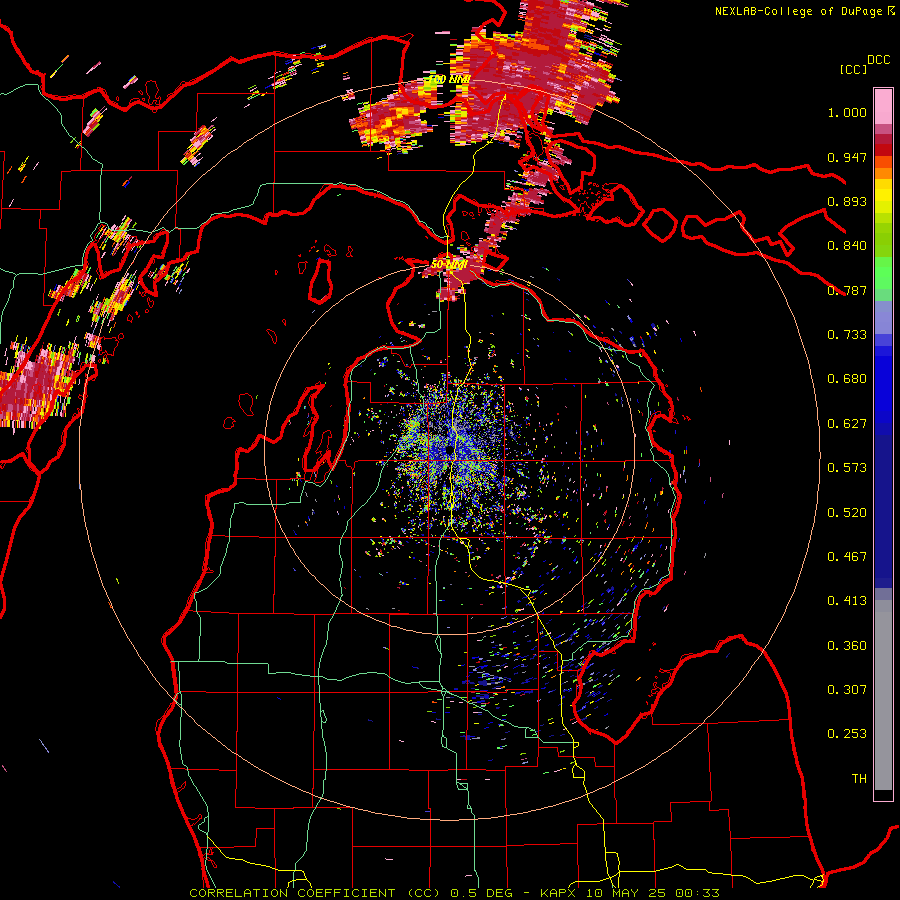Click the 0.573 color scale value
900x900 pixels.
tap(847, 468)
